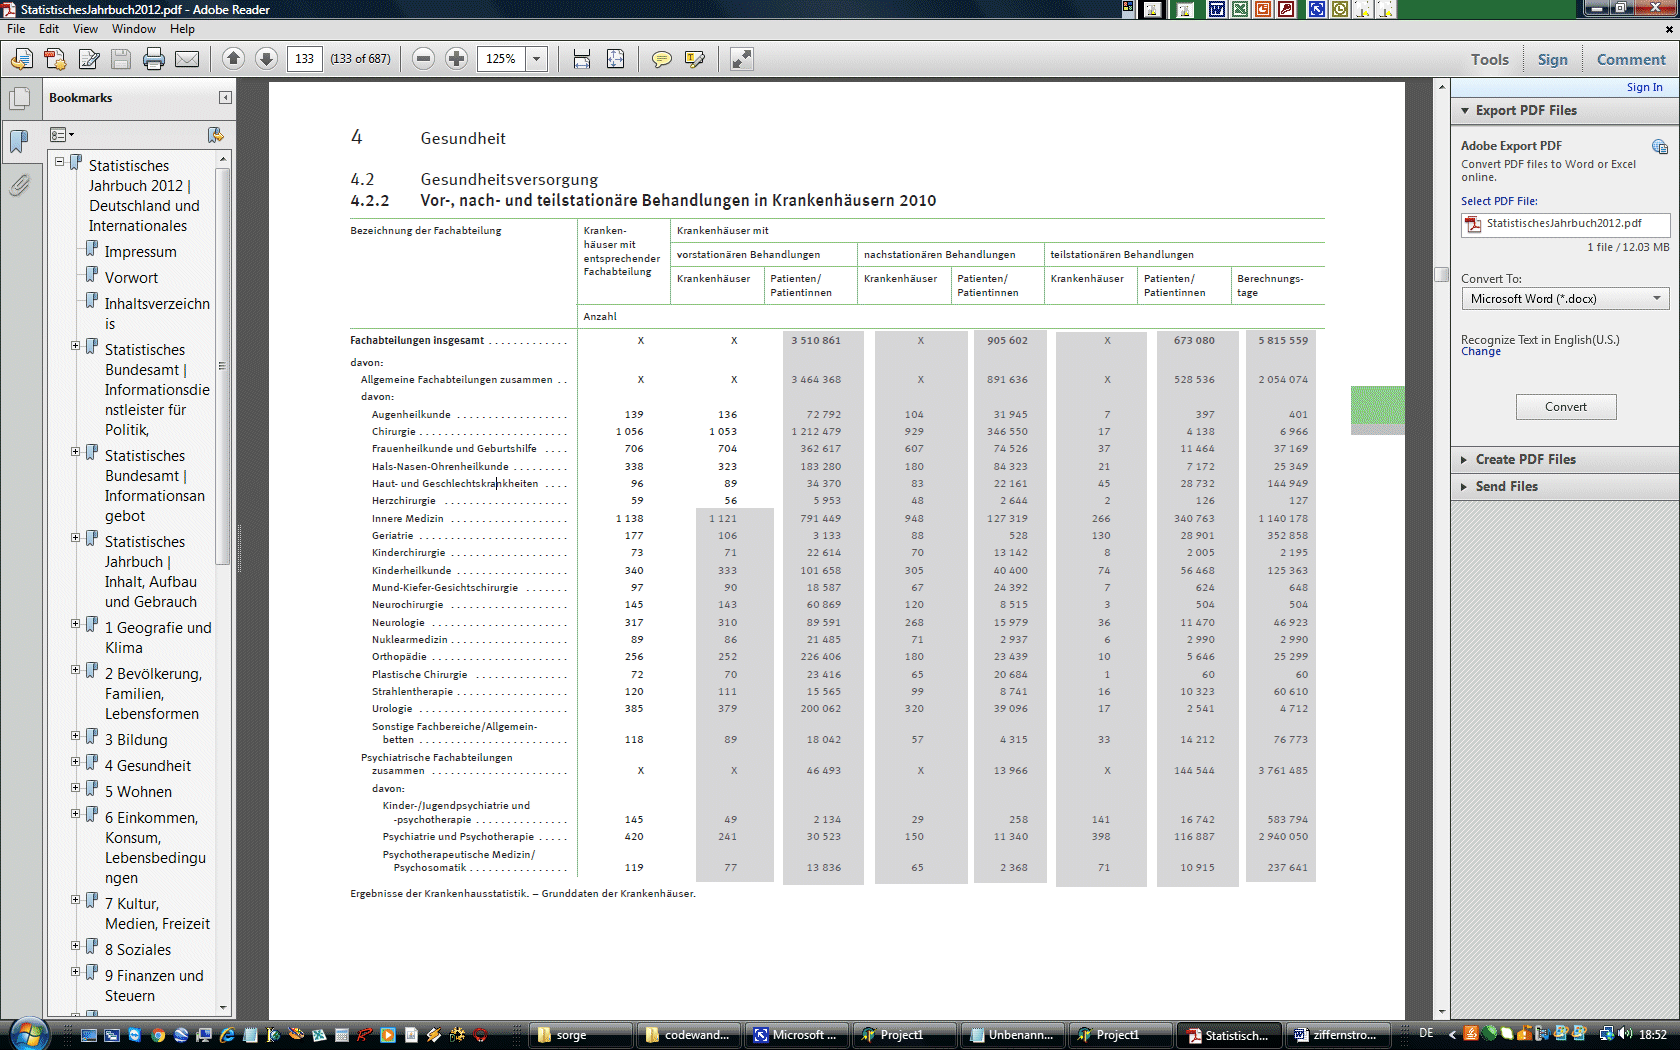Click the volume icon in system tray
The image size is (1680, 1050).
(1625, 1034)
